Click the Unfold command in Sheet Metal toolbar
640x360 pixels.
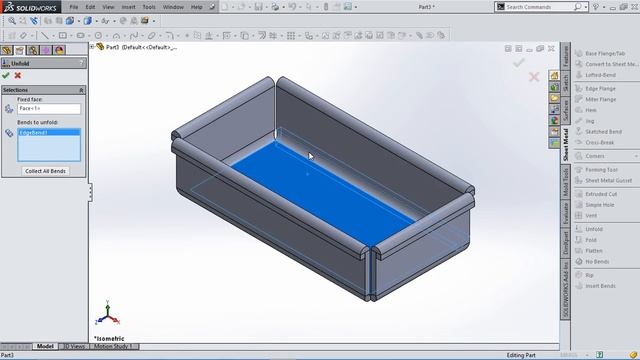click(589, 229)
